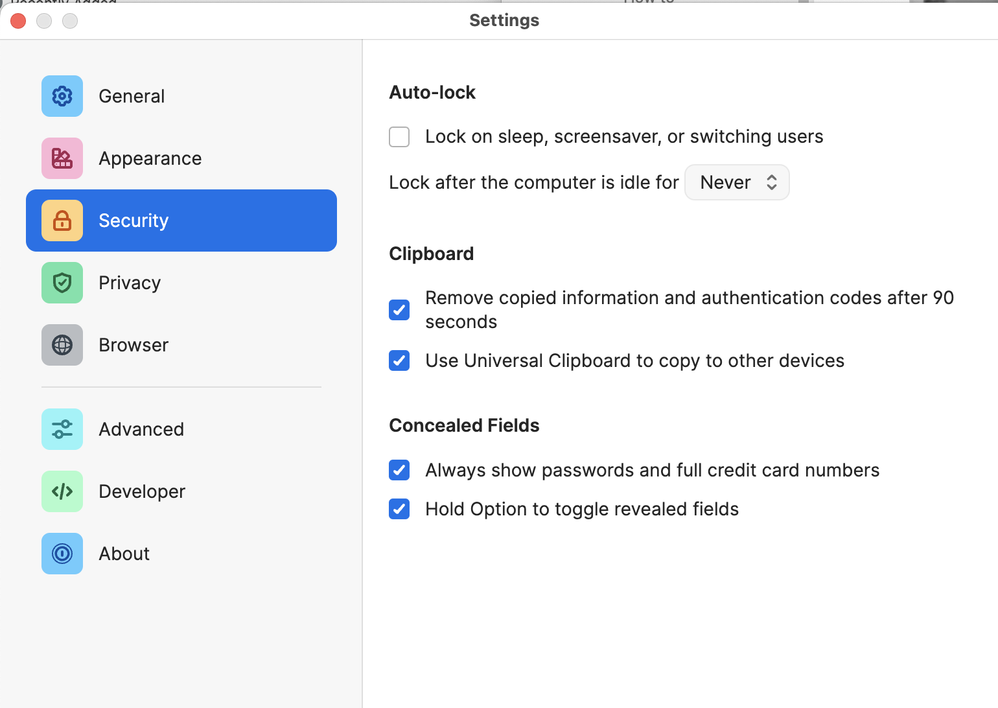Toggle Hold Option to reveal fields checkbox
998x708 pixels.
[x=399, y=509]
